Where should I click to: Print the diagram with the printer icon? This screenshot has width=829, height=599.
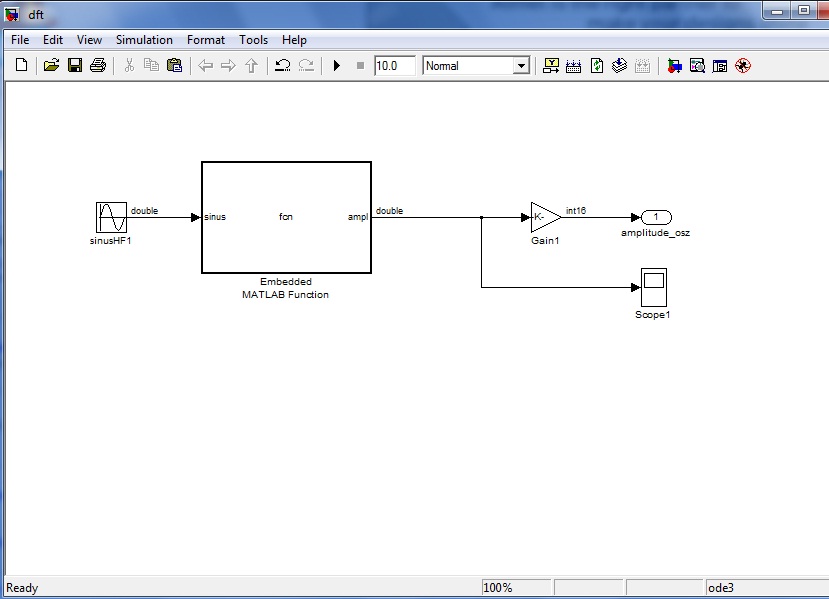[97, 66]
